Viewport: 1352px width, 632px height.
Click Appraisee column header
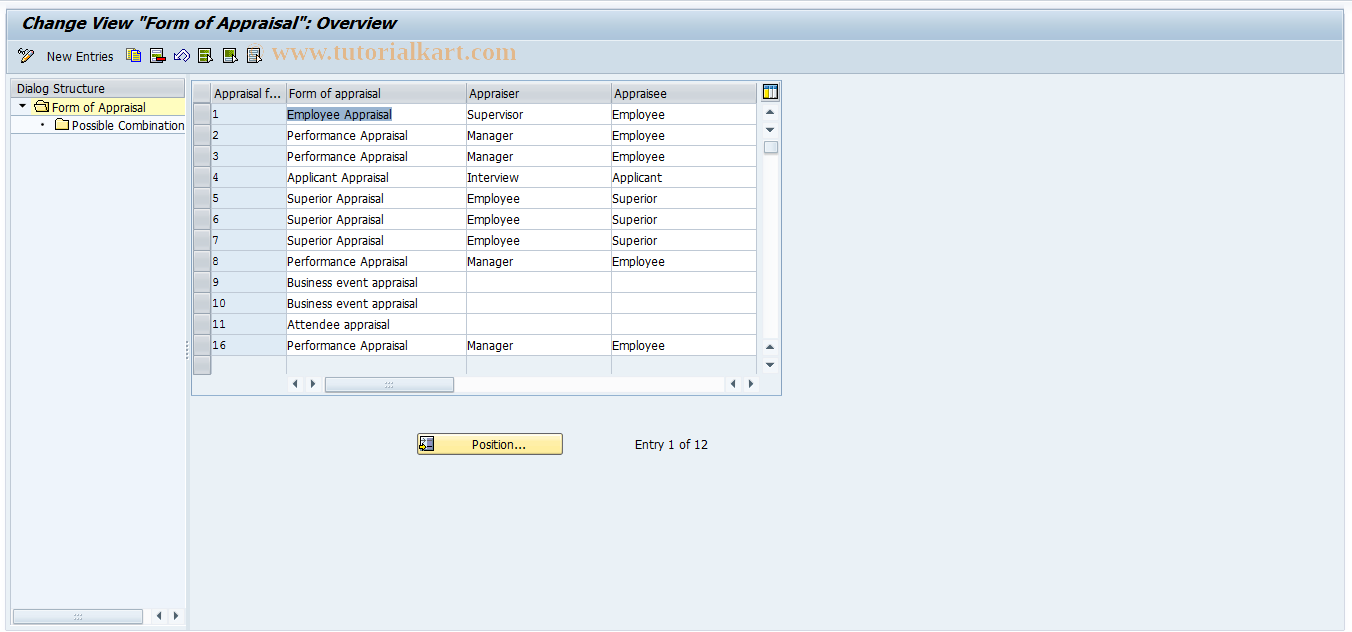(684, 93)
